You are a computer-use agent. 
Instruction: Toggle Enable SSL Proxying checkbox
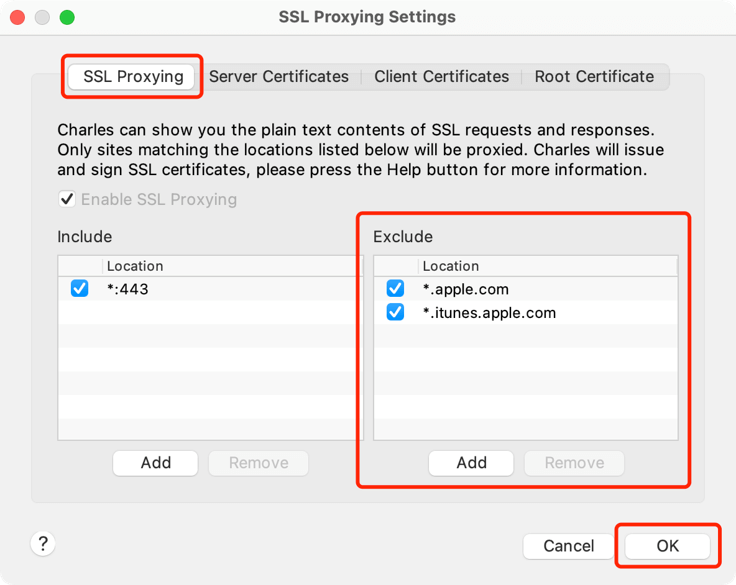tap(67, 199)
